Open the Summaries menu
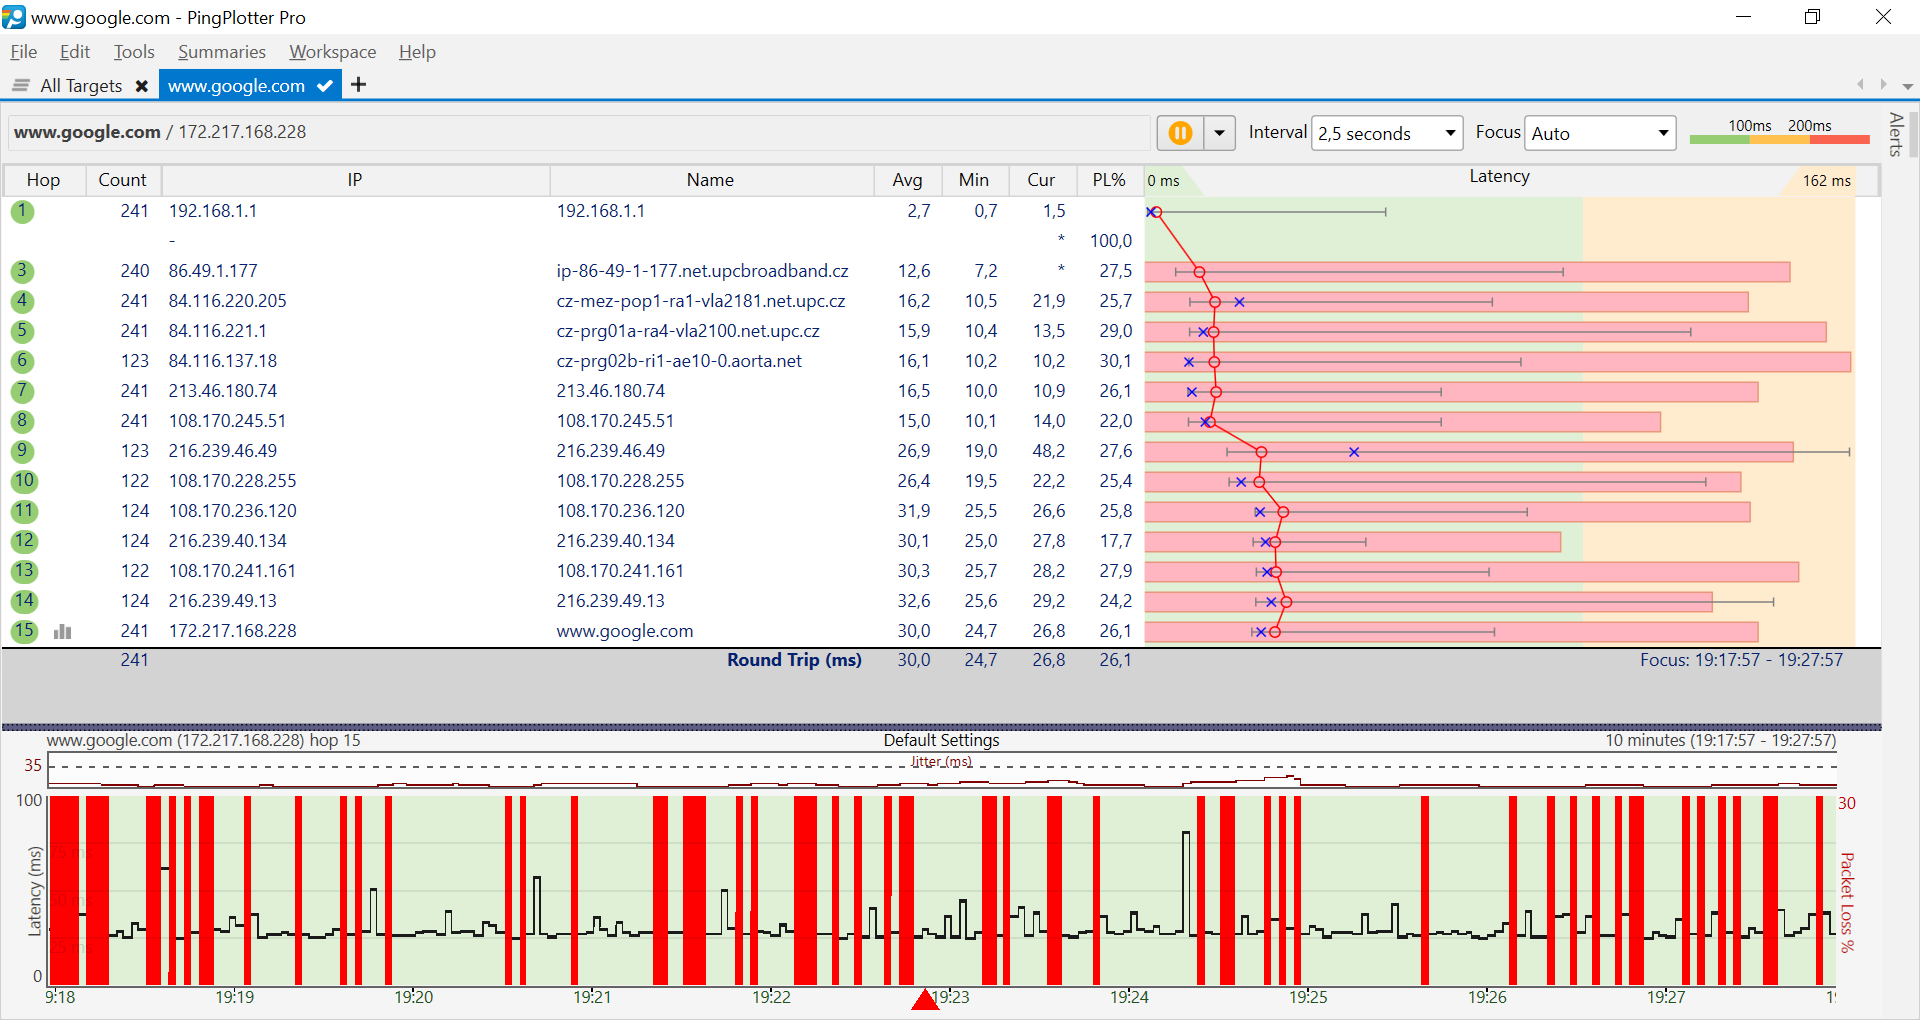The image size is (1920, 1020). 222,52
